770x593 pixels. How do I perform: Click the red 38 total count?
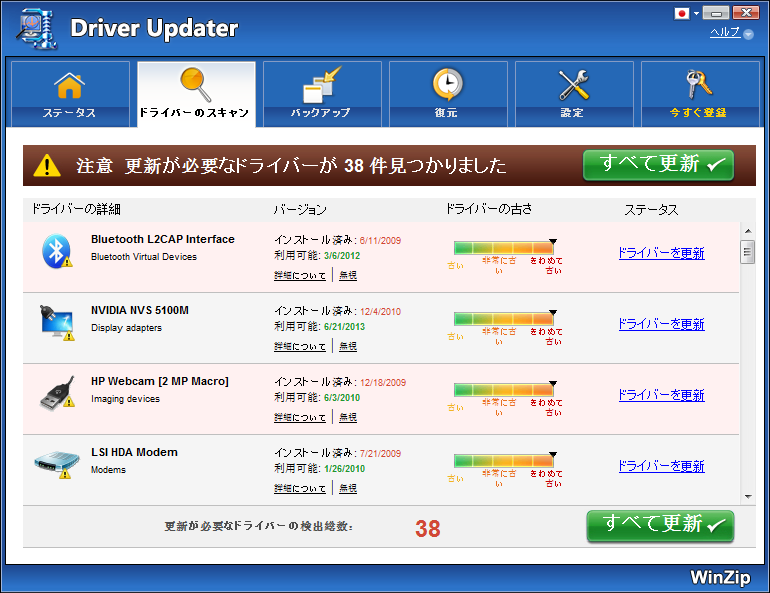(428, 529)
